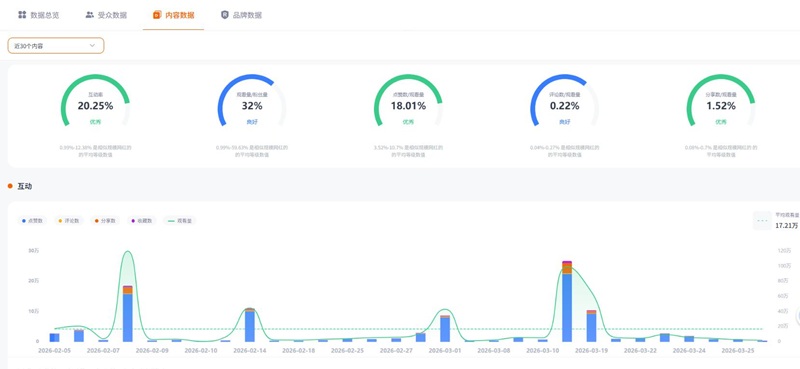This screenshot has height=369, width=800.
Task: Click the 互动 section heading
Action: point(24,186)
